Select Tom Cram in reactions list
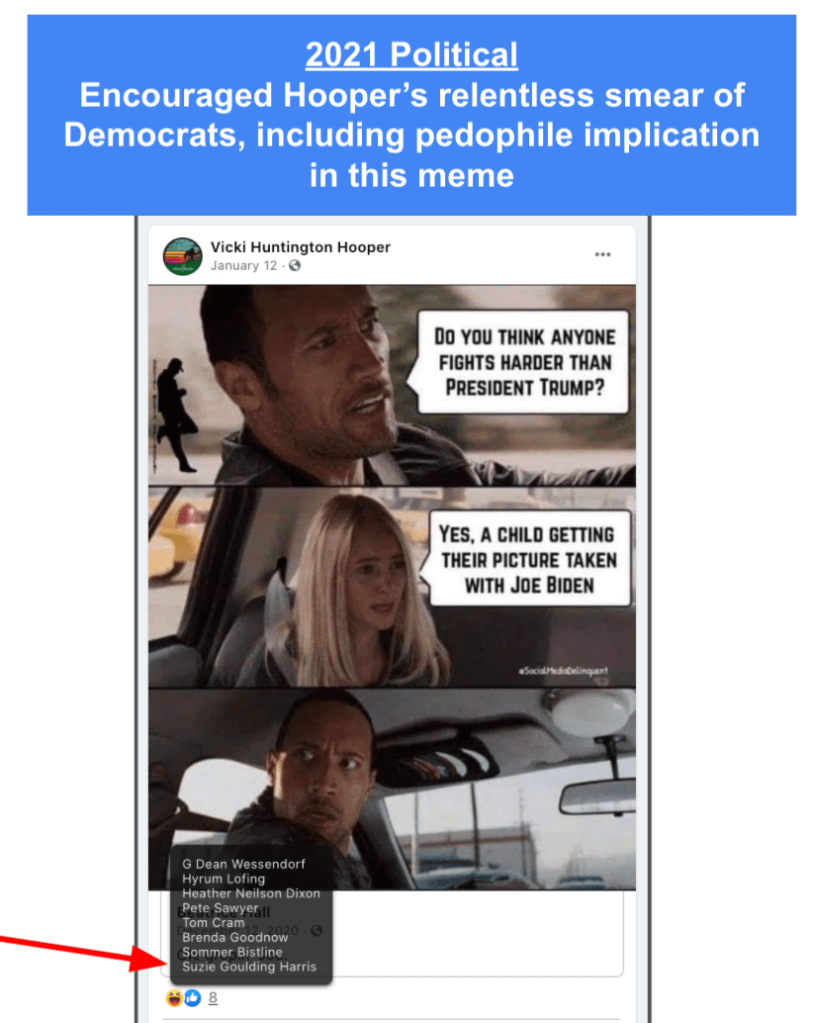813x1023 pixels. coord(213,923)
